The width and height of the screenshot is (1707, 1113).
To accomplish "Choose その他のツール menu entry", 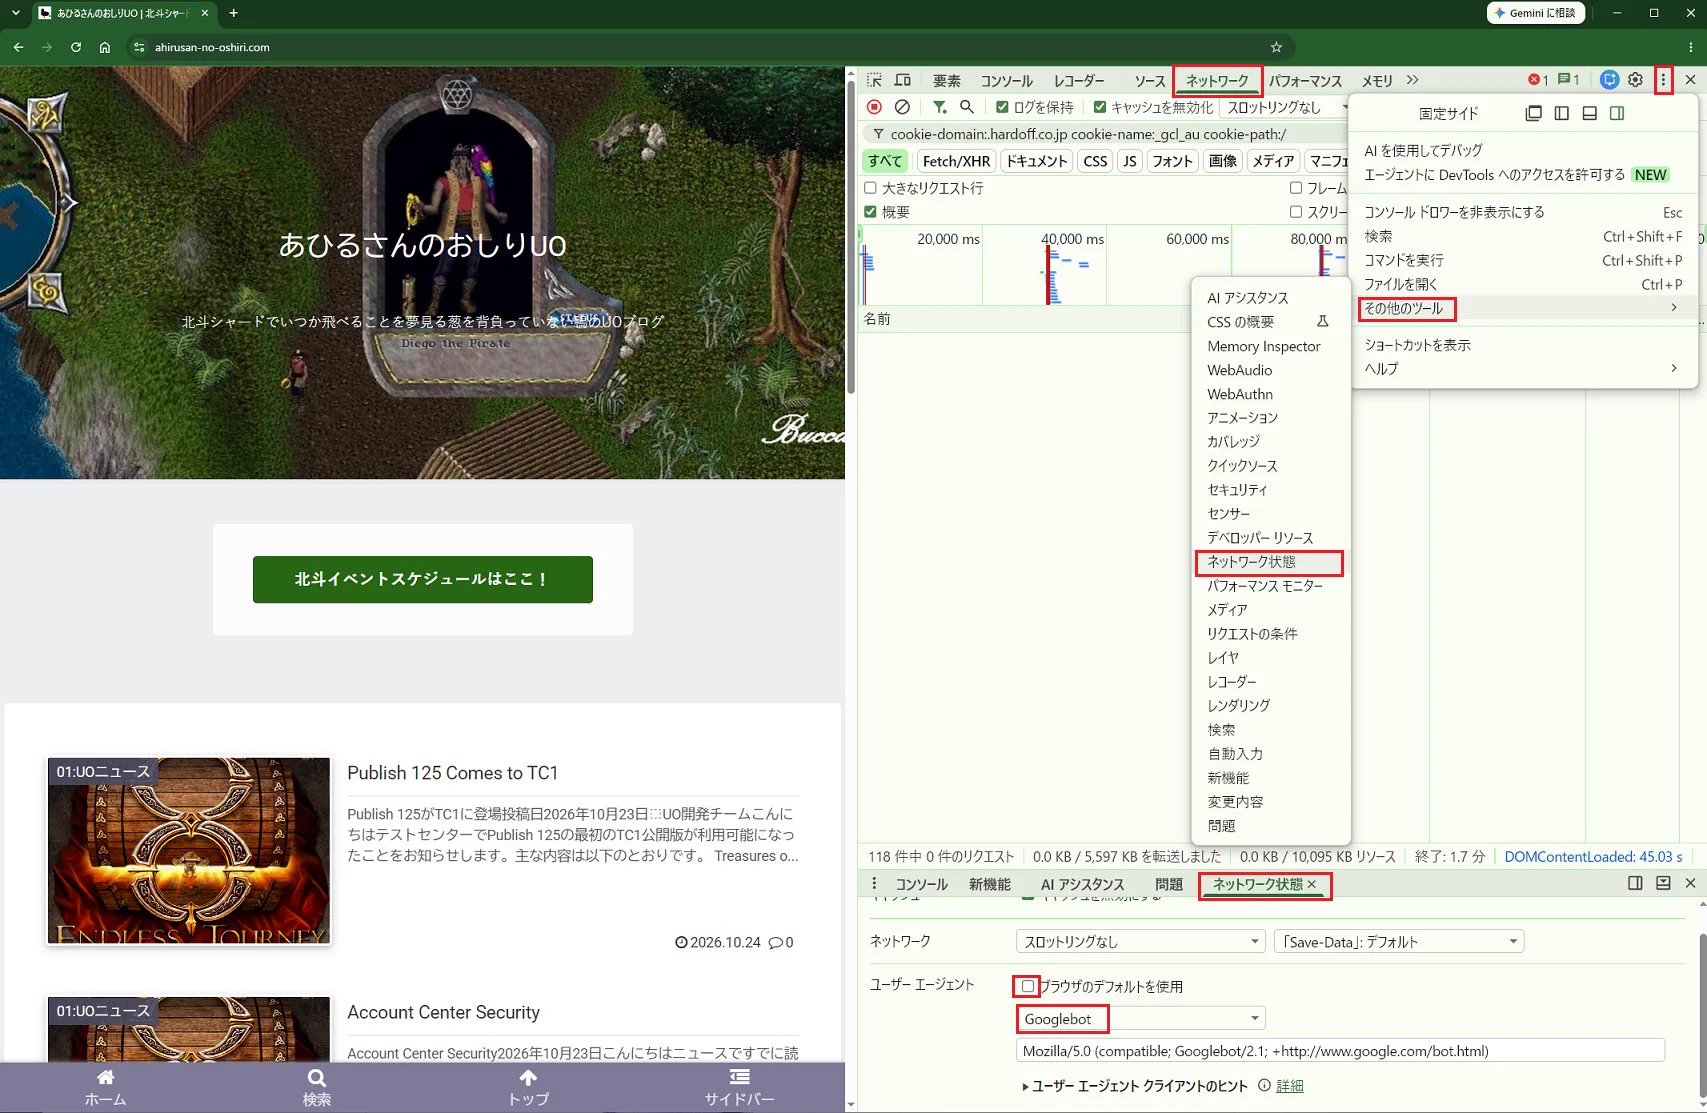I will coord(1524,308).
